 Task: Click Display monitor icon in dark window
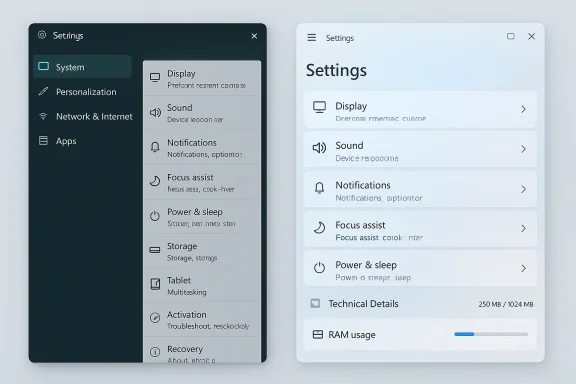click(155, 77)
